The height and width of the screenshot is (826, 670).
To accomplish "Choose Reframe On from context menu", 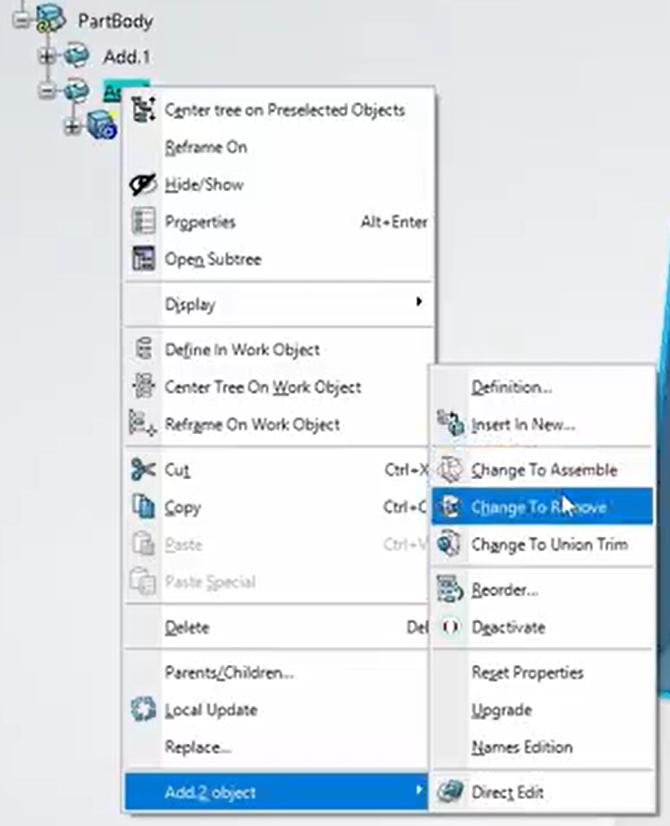I will click(280, 147).
